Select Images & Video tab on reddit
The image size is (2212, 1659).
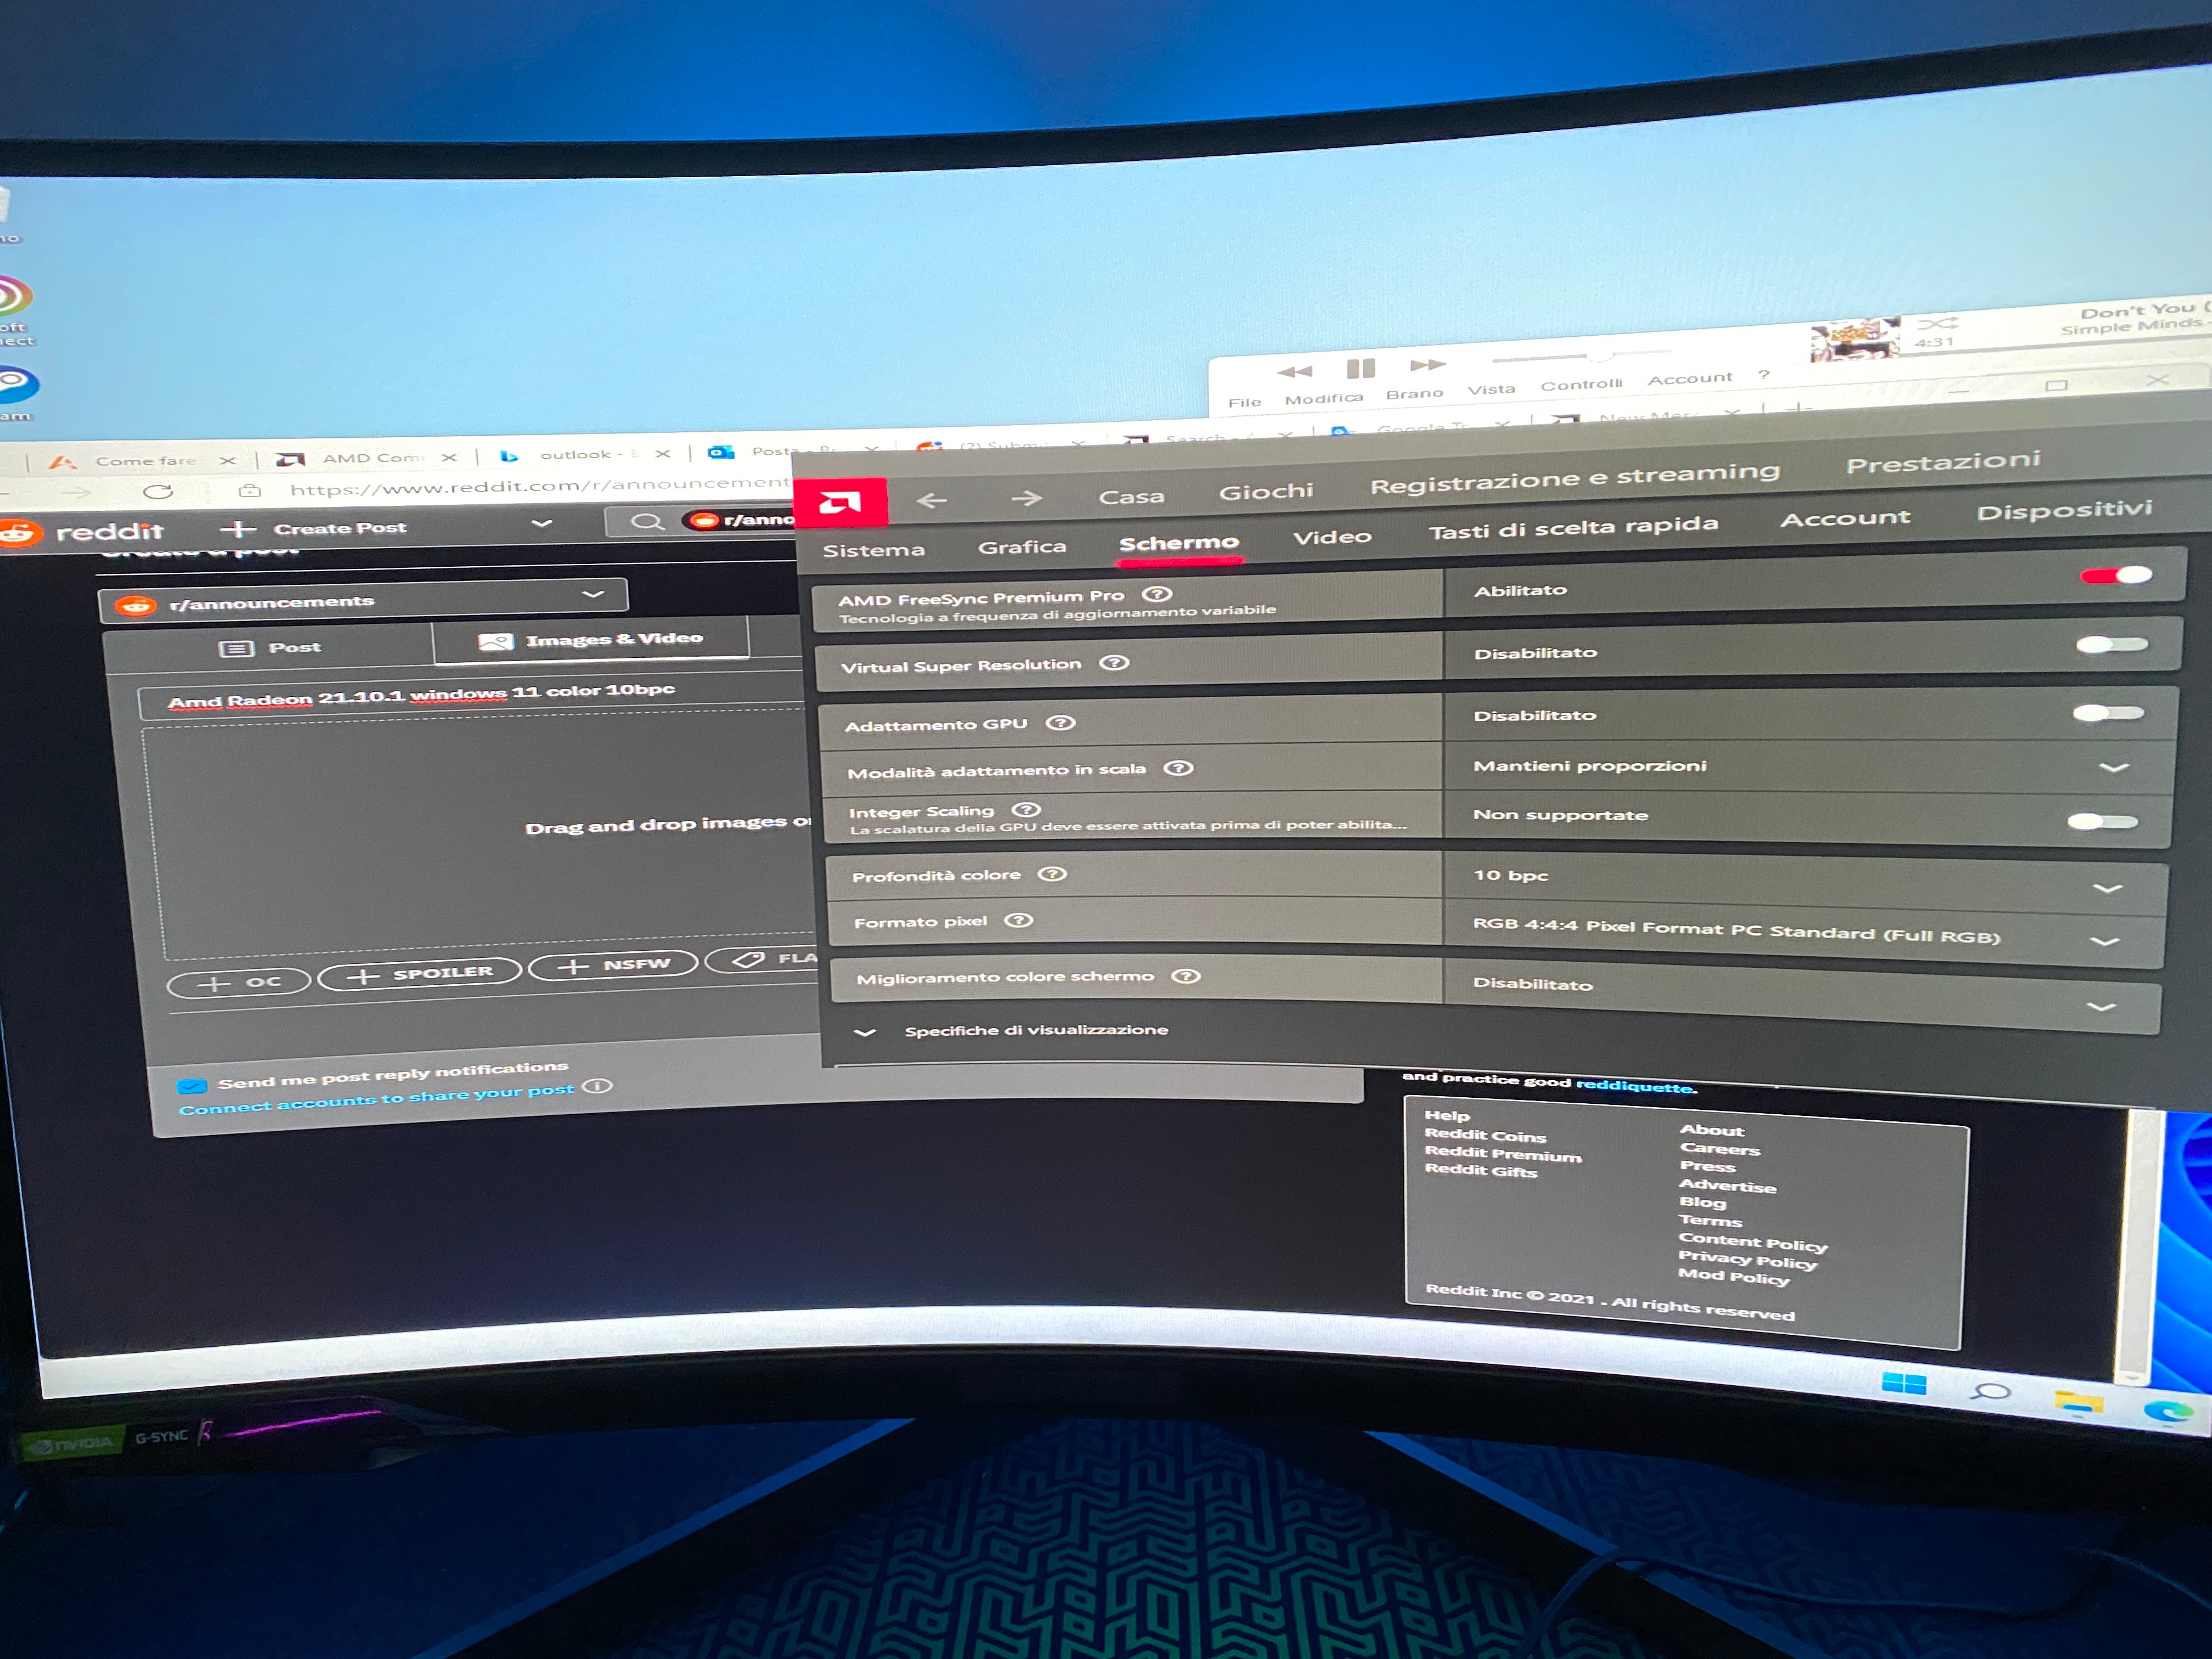coord(591,640)
